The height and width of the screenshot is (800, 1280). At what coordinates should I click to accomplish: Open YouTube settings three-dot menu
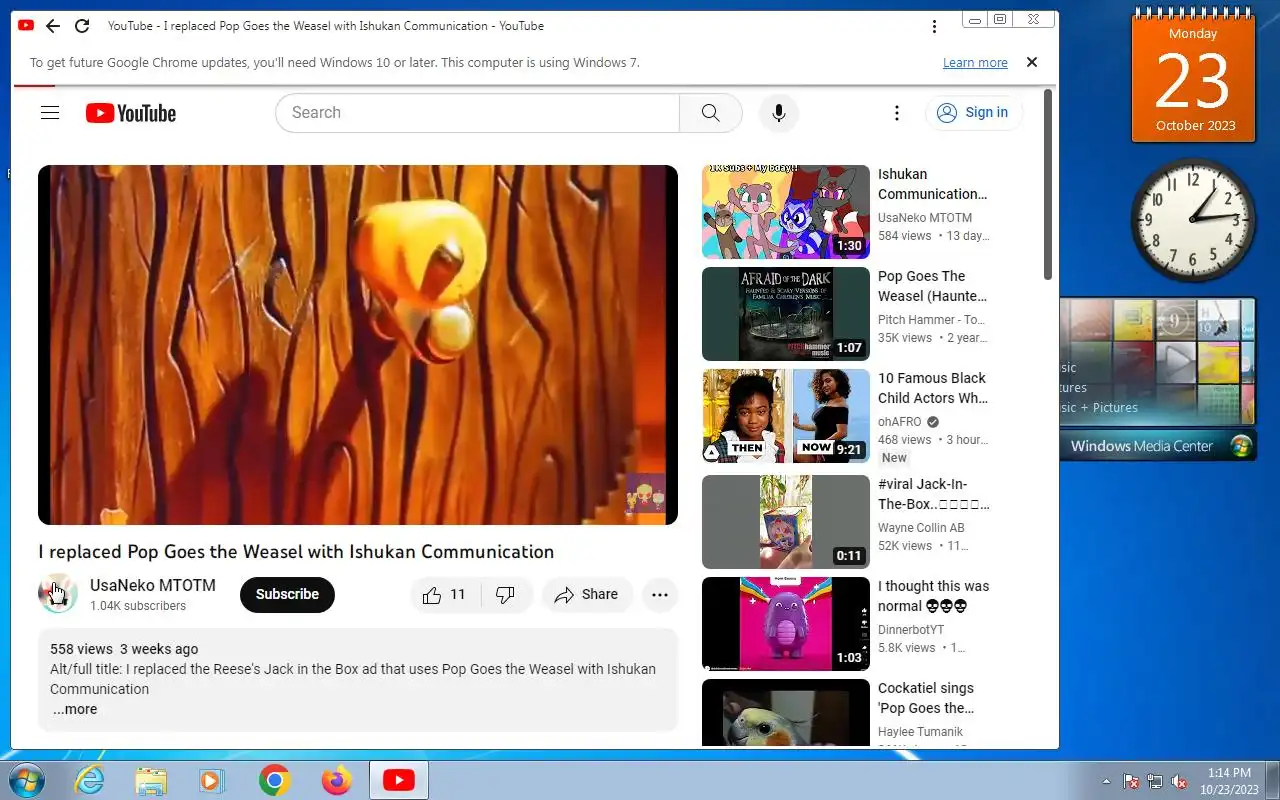[897, 113]
